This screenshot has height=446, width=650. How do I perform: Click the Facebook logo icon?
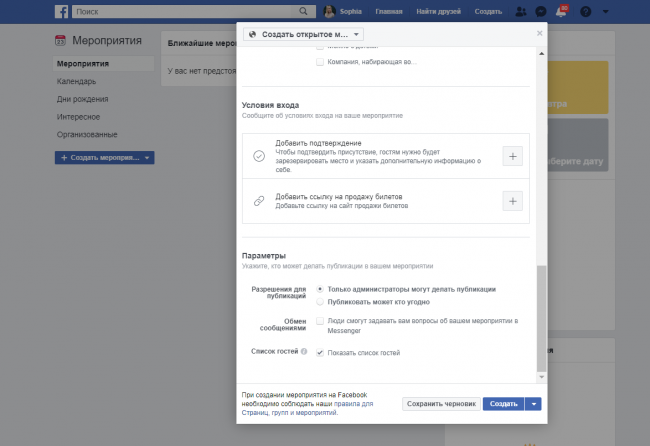point(60,11)
